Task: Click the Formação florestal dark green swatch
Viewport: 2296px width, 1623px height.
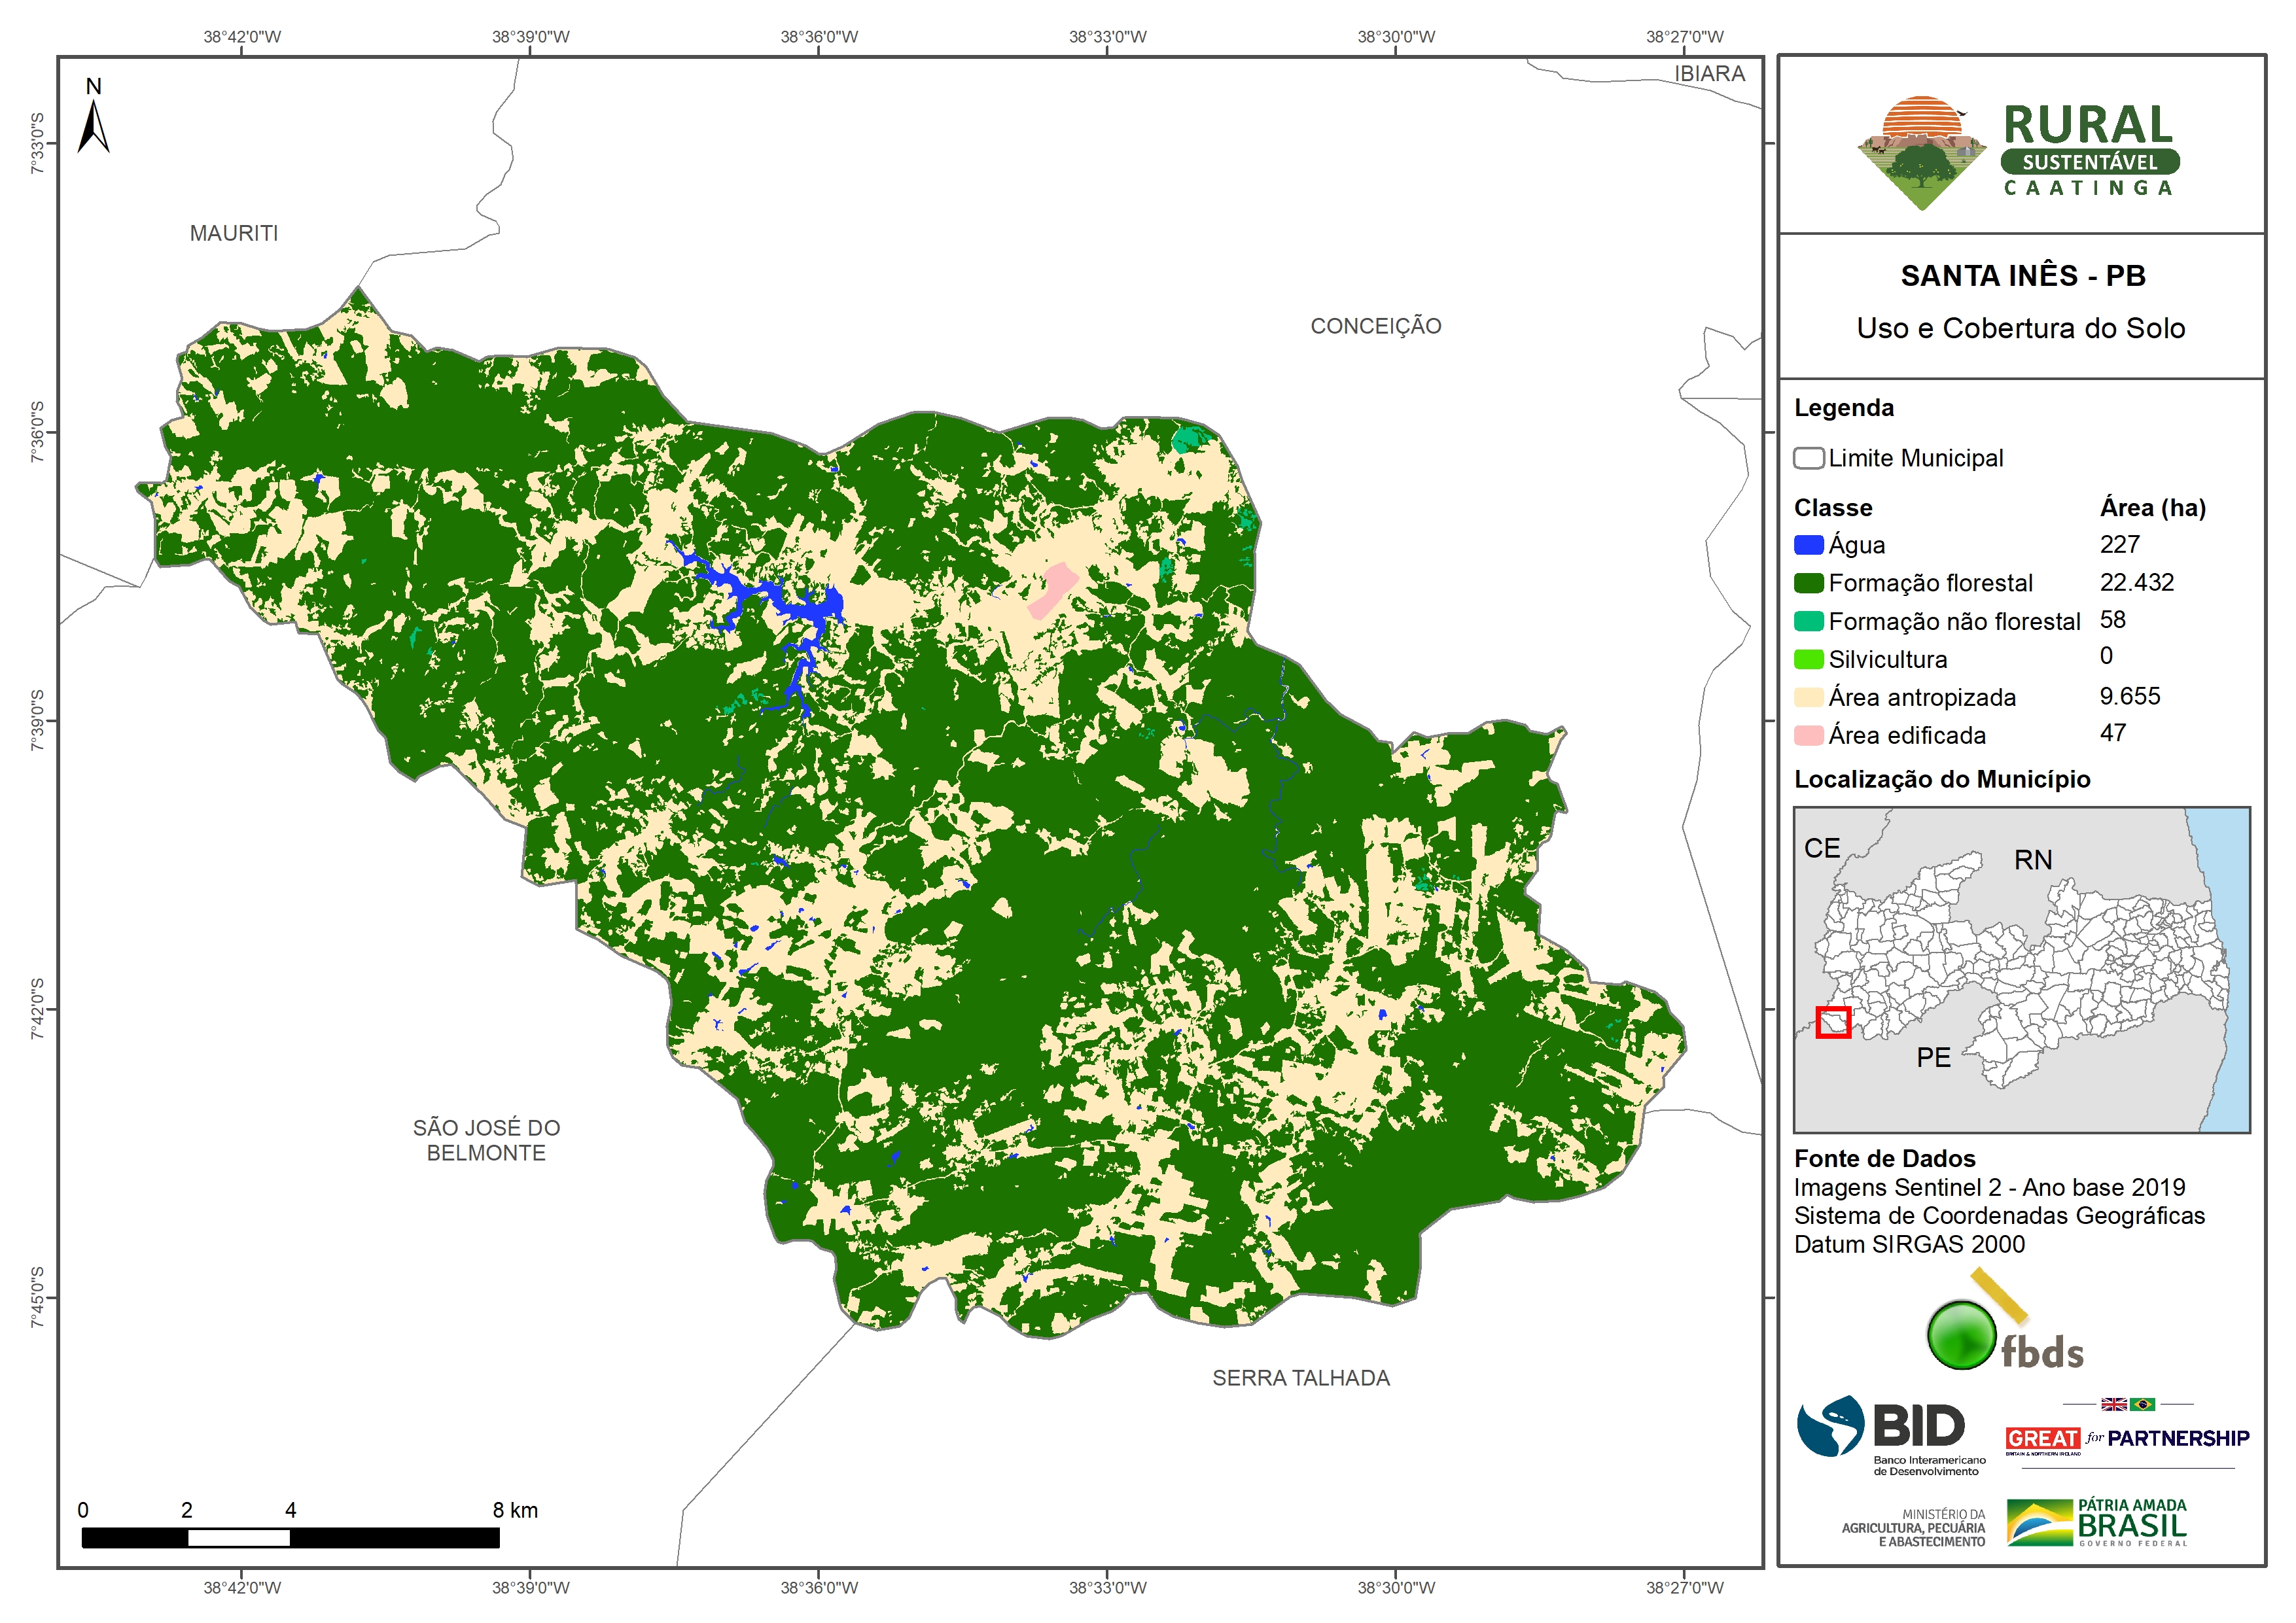Action: point(1808,583)
